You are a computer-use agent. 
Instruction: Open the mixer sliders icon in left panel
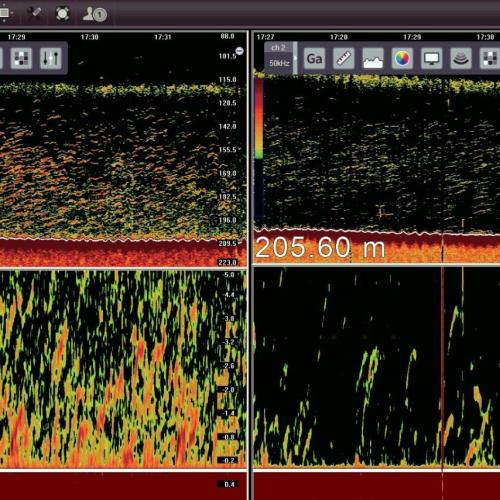click(x=51, y=58)
